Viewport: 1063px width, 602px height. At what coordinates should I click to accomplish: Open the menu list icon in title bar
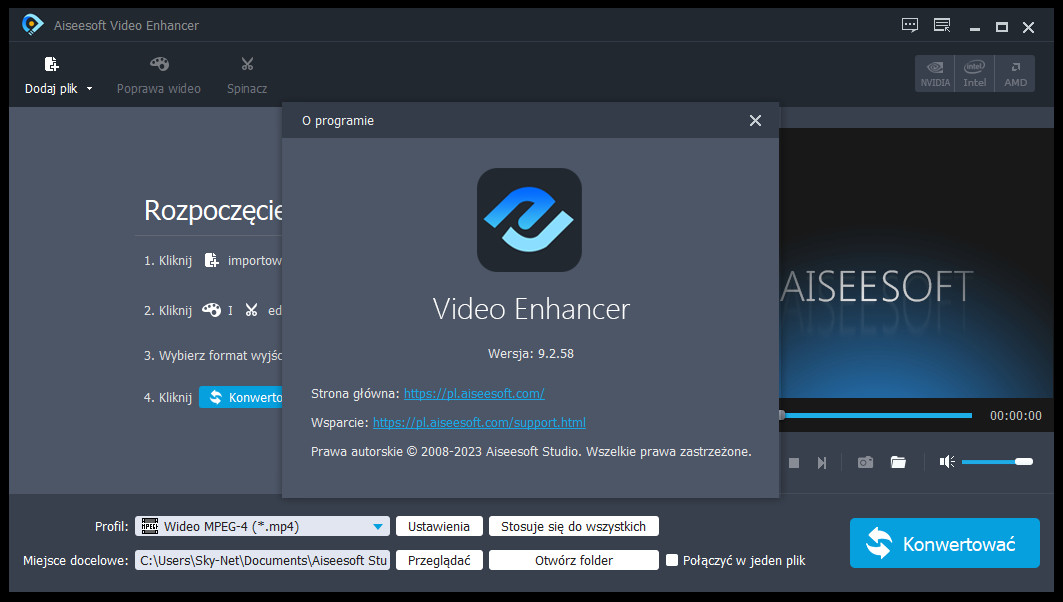(942, 26)
